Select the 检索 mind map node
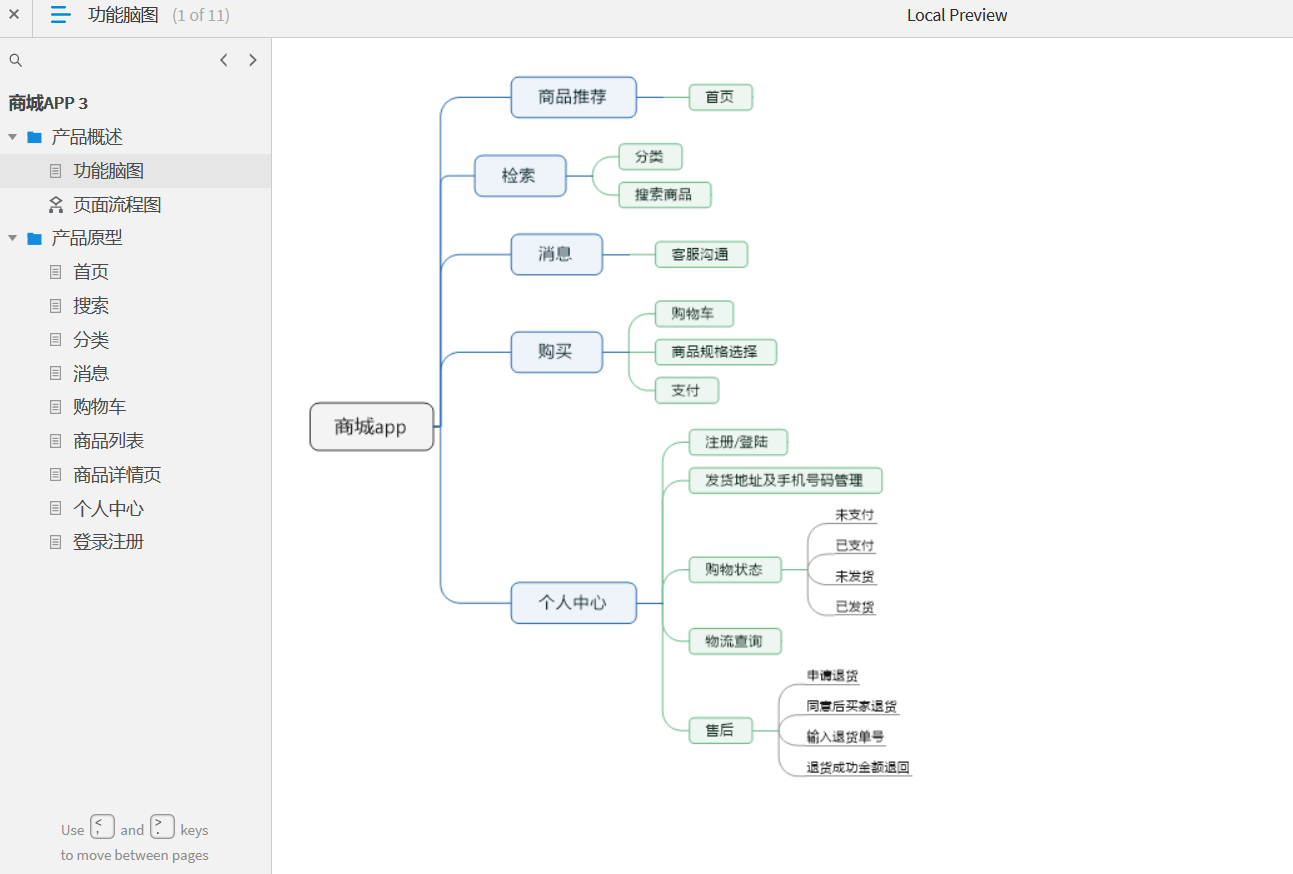Screen dimensions: 1293x874 tap(520, 176)
